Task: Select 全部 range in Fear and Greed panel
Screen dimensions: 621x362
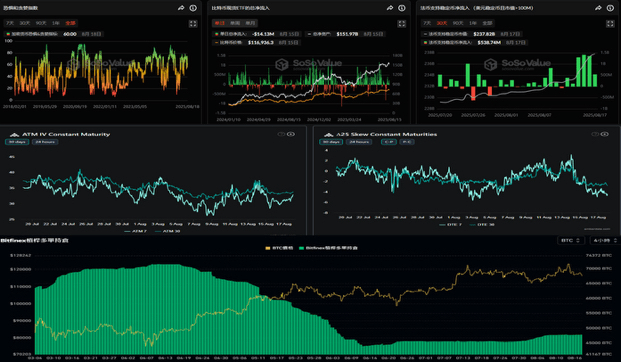Action: coord(70,23)
